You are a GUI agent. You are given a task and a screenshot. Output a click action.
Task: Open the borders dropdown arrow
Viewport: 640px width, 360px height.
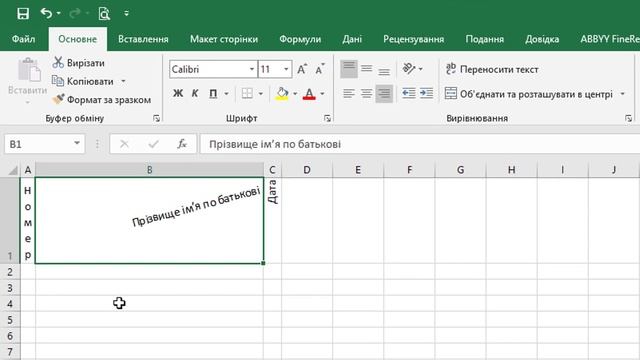click(261, 93)
